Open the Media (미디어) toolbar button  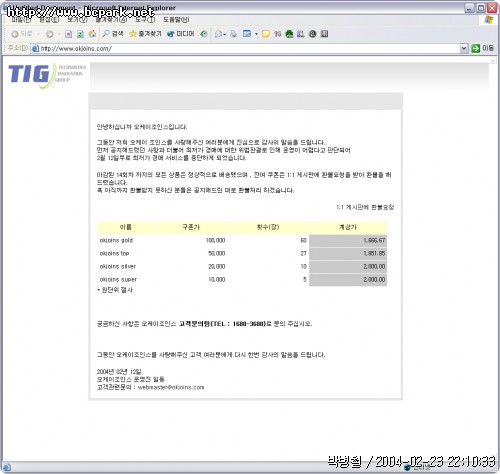pyautogui.click(x=181, y=34)
